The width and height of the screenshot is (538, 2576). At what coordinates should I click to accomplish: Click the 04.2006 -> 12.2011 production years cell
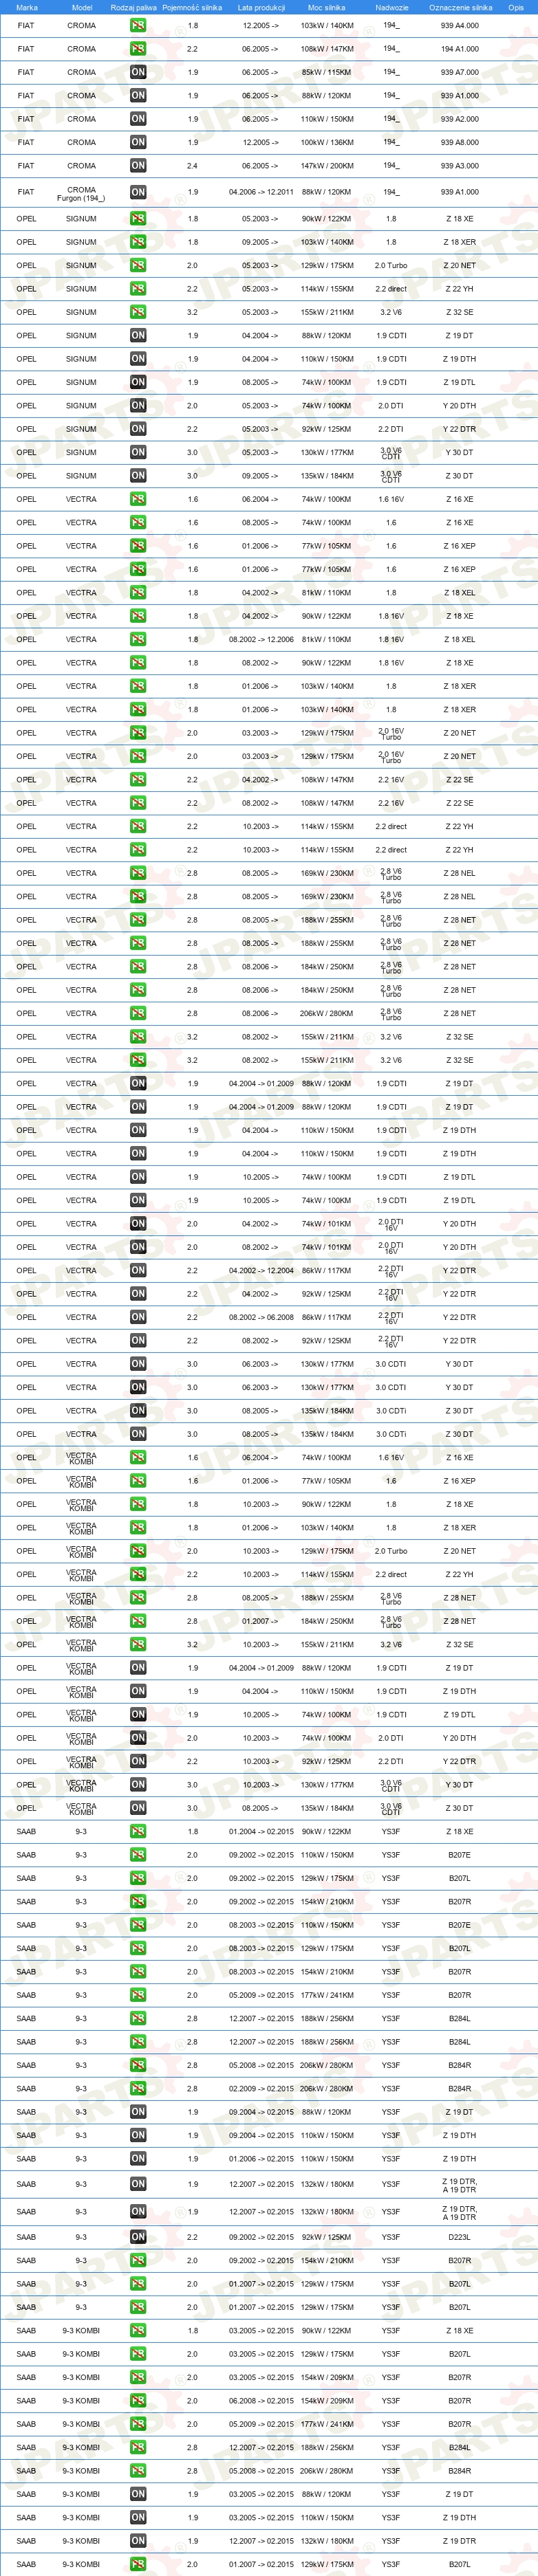coord(261,192)
